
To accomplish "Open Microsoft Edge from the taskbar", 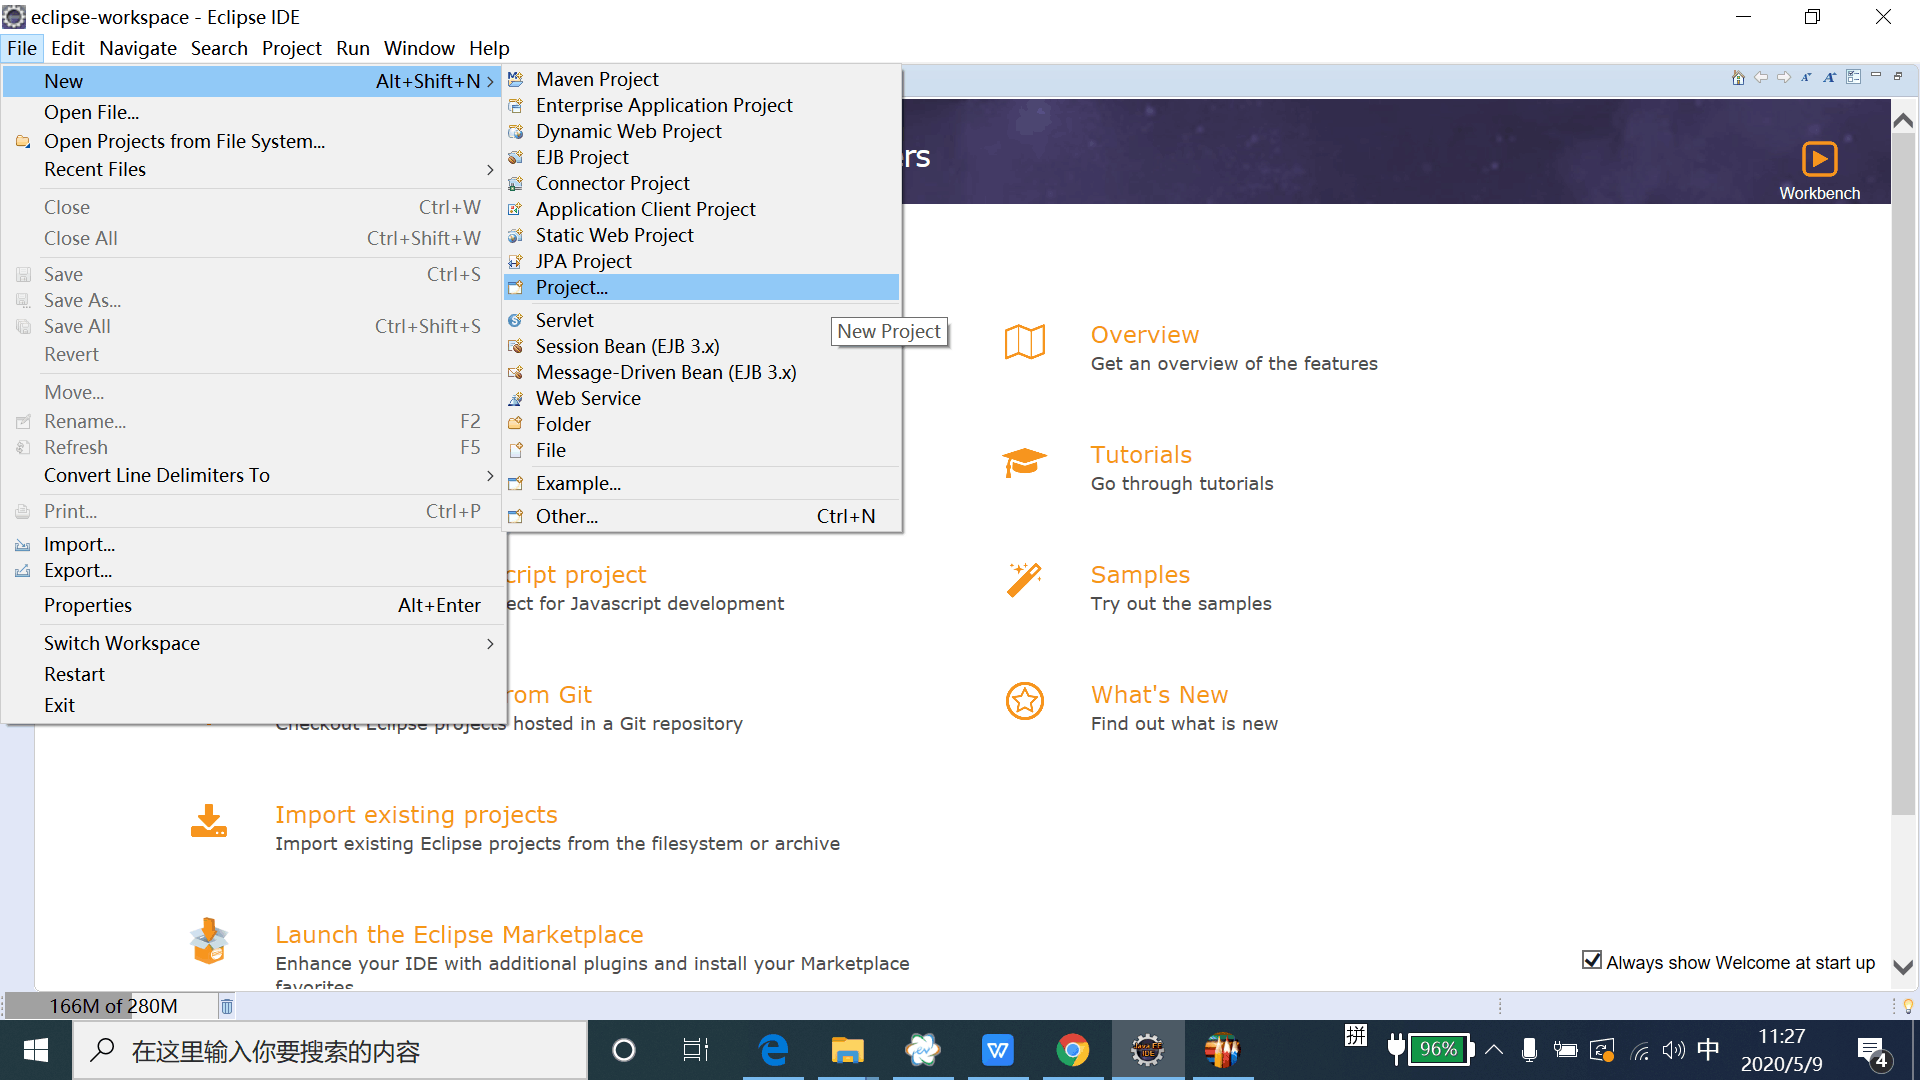I will click(773, 1050).
